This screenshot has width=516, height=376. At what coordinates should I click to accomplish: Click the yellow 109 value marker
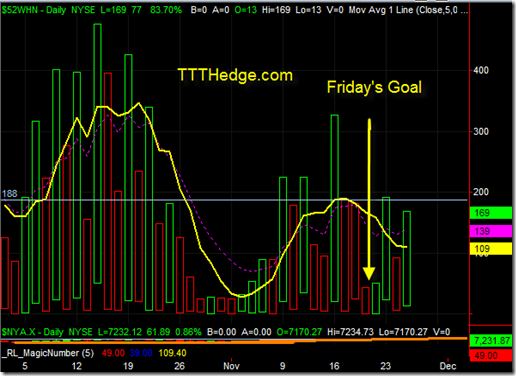coord(491,249)
